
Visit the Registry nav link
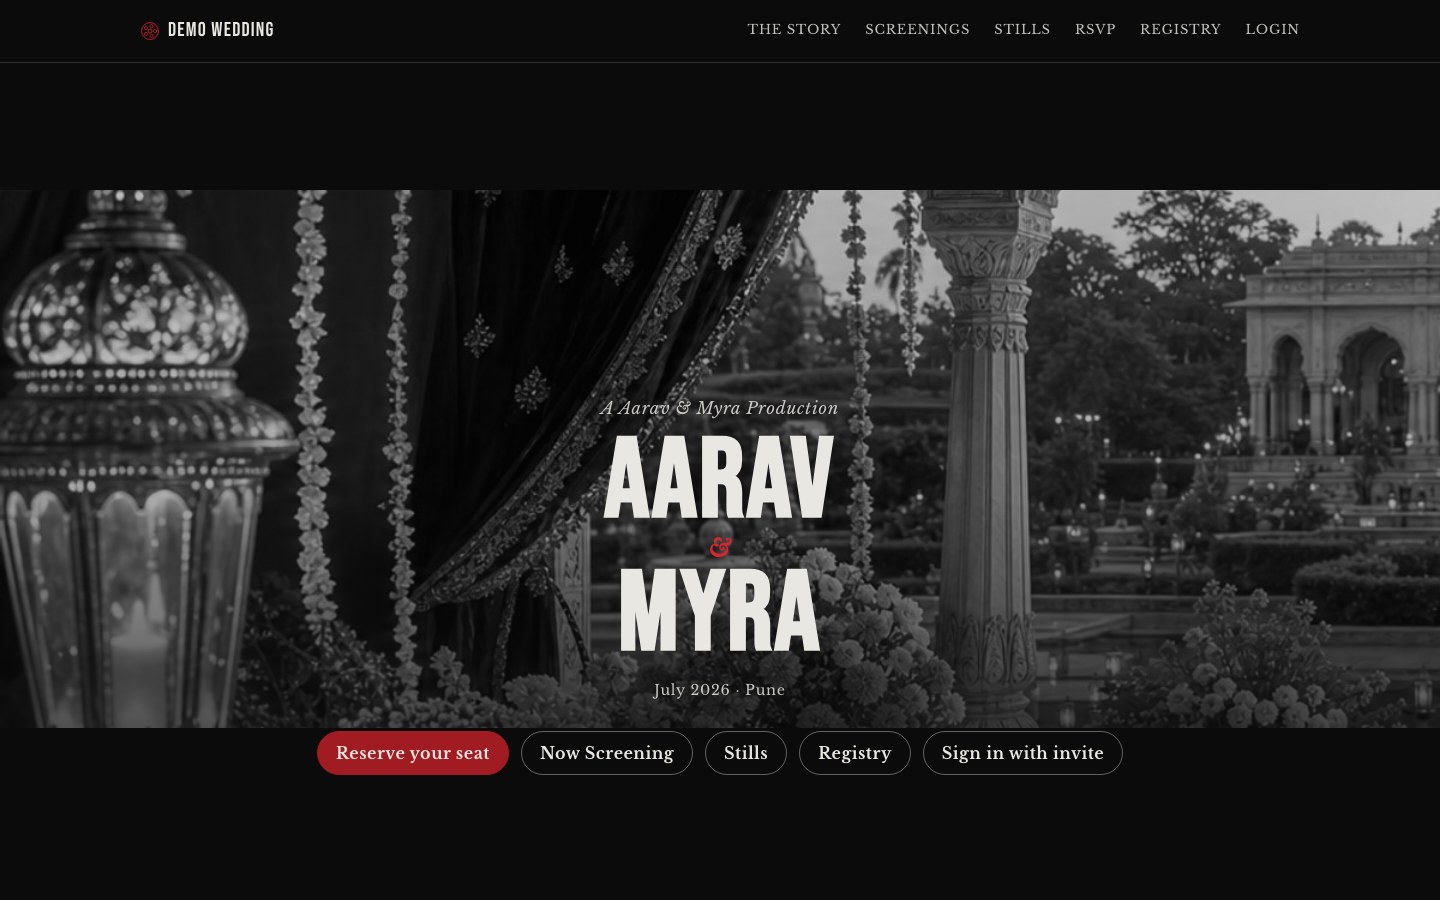coord(1180,29)
